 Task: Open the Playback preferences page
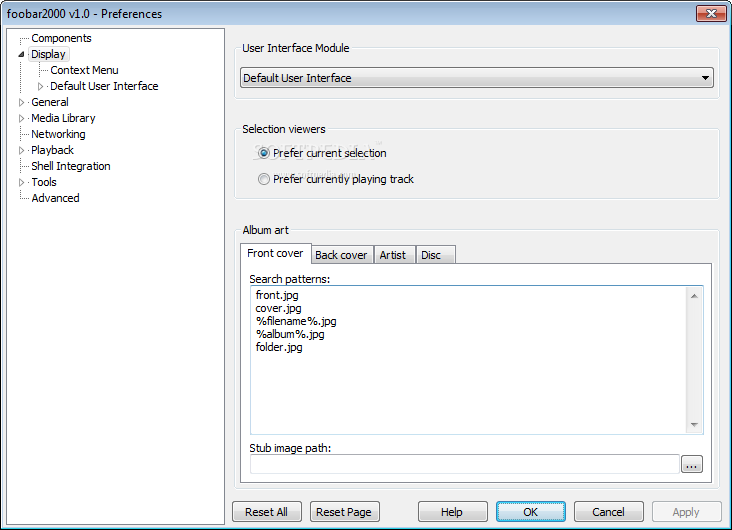pos(52,150)
